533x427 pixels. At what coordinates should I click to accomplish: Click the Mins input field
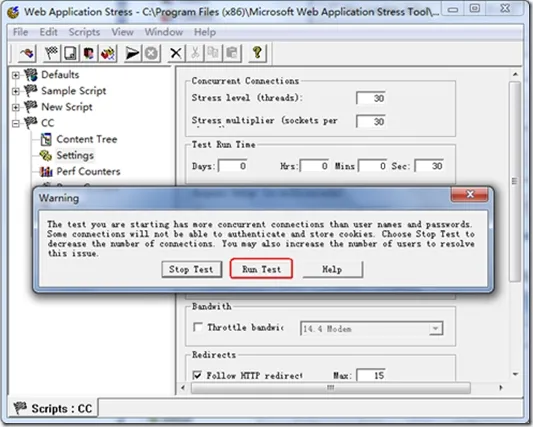click(373, 166)
